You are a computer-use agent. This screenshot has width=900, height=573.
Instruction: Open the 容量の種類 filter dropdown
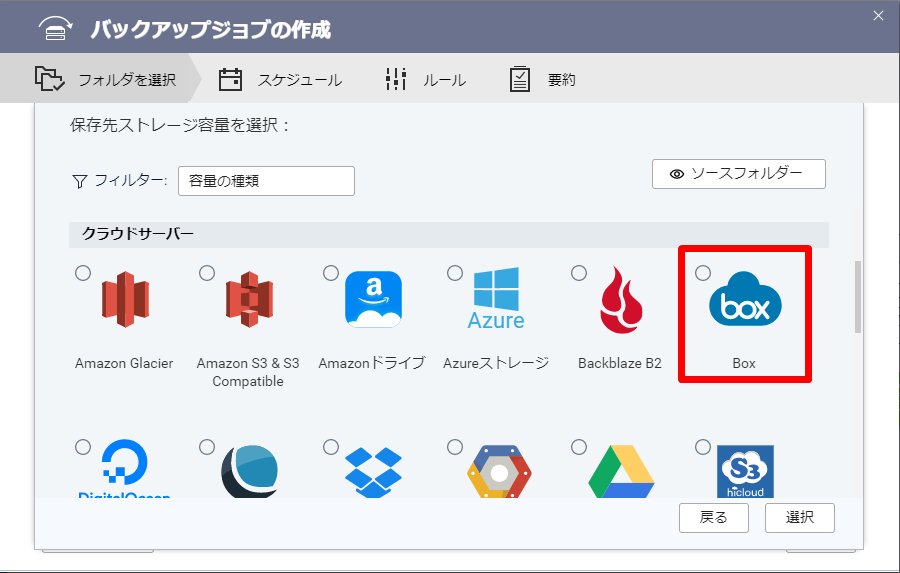pyautogui.click(x=266, y=181)
